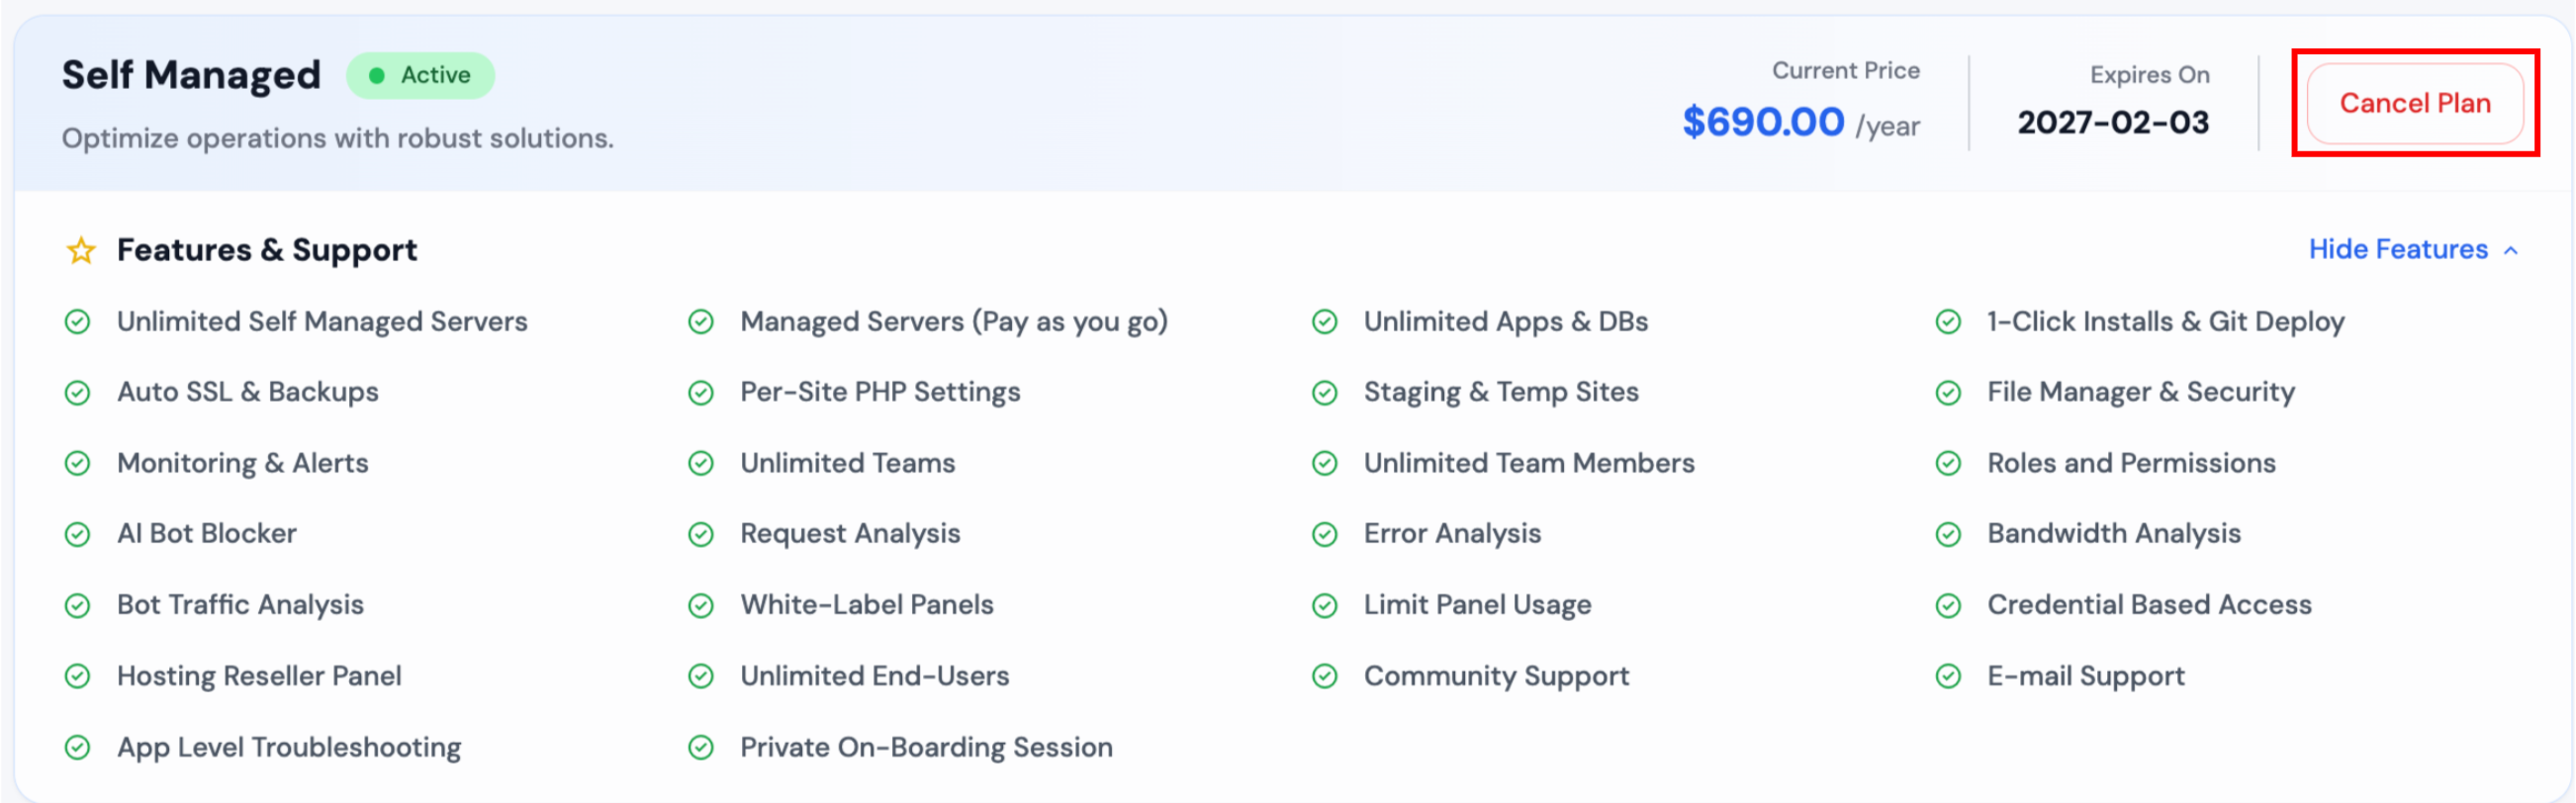Click check icon beside E-mail Support

(x=1948, y=676)
